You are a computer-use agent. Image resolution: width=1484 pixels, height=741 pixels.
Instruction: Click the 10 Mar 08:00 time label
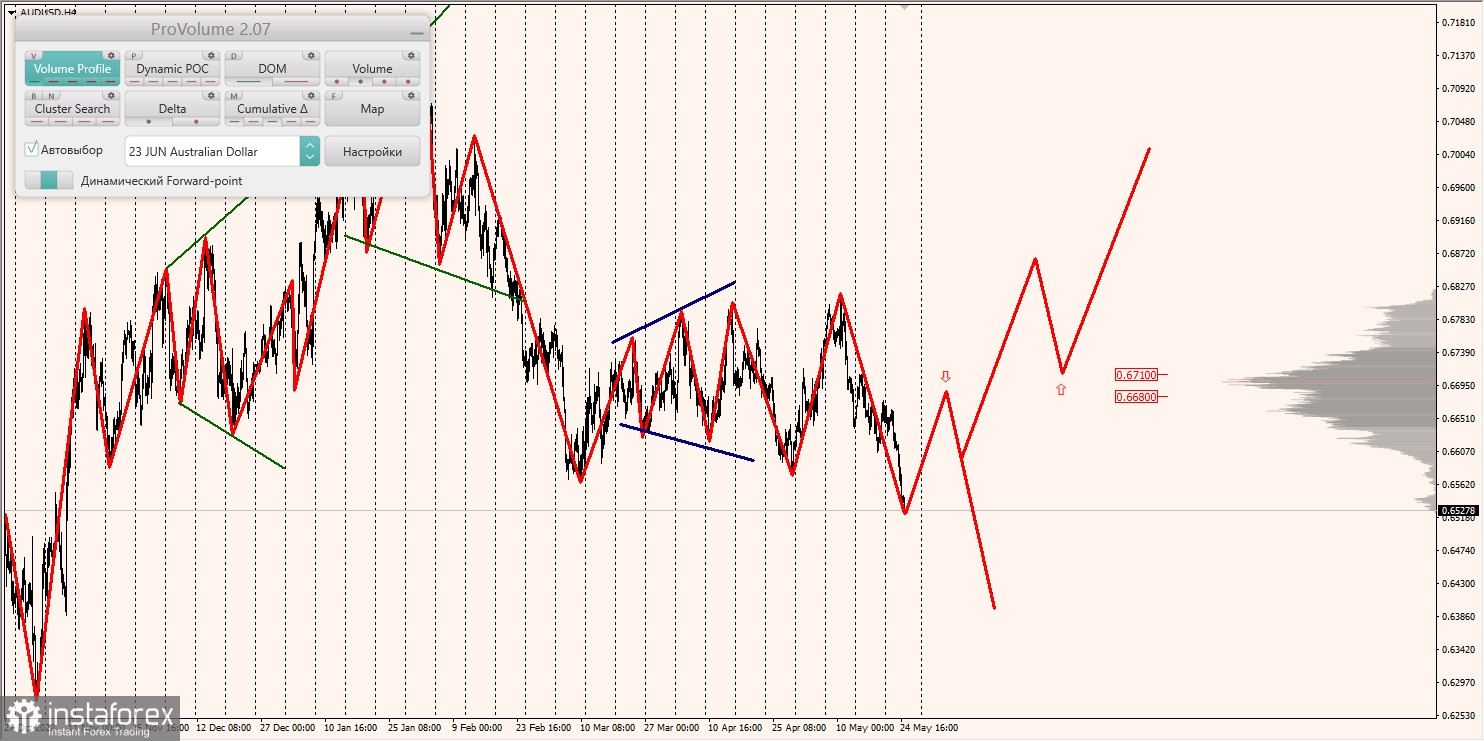(x=607, y=728)
